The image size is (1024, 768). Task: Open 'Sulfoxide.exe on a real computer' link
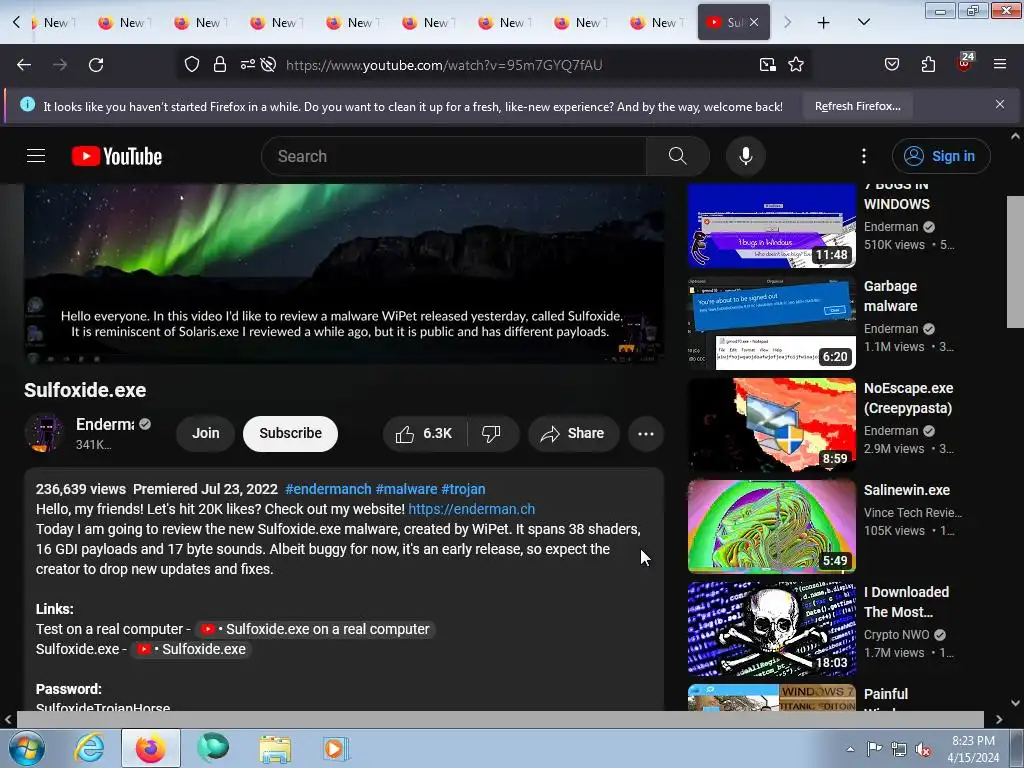pyautogui.click(x=315, y=630)
